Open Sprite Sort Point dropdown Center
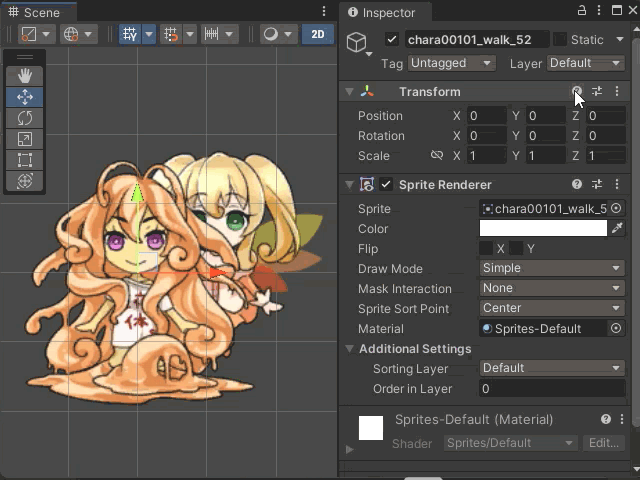Viewport: 640px width, 480px height. pyautogui.click(x=552, y=308)
